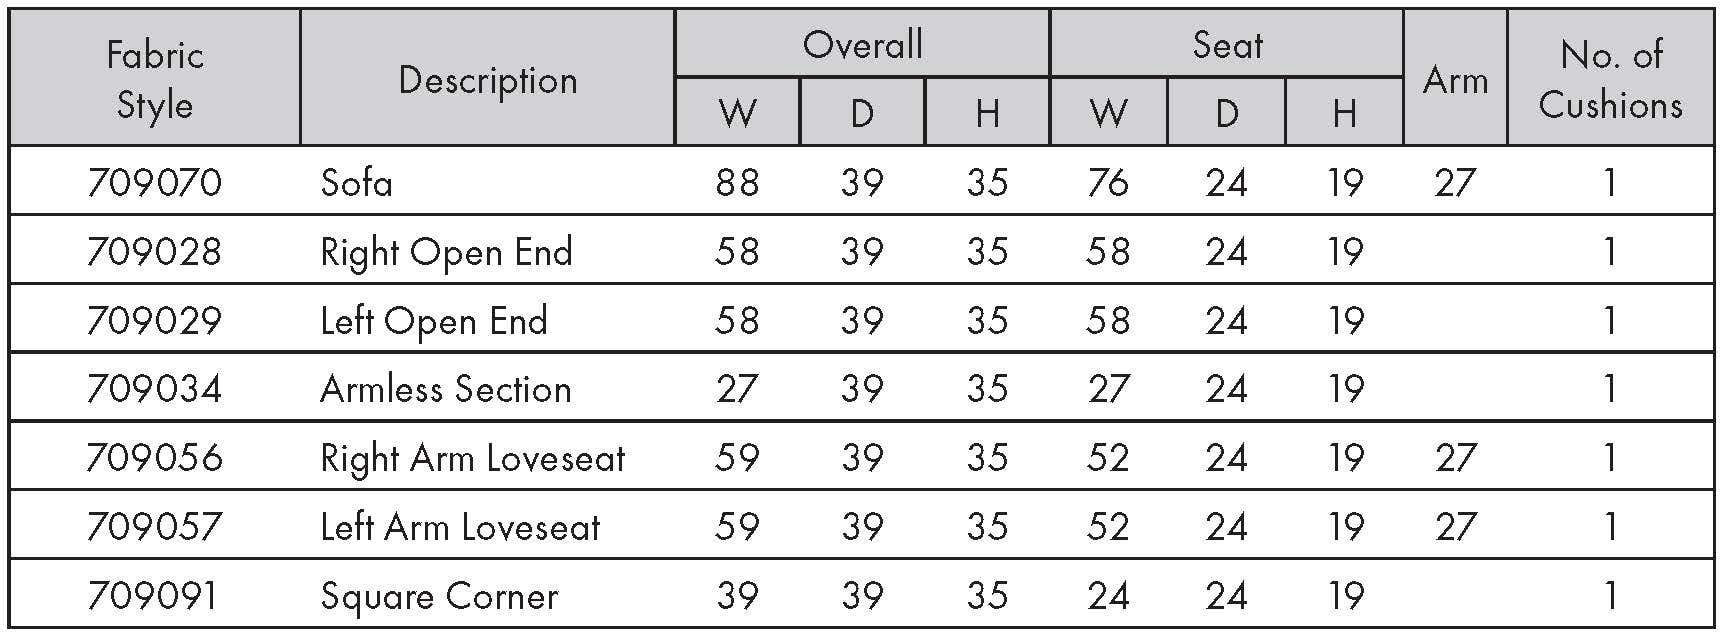This screenshot has width=1729, height=636.
Task: Click the Sofa arm value 27
Action: click(x=1455, y=182)
